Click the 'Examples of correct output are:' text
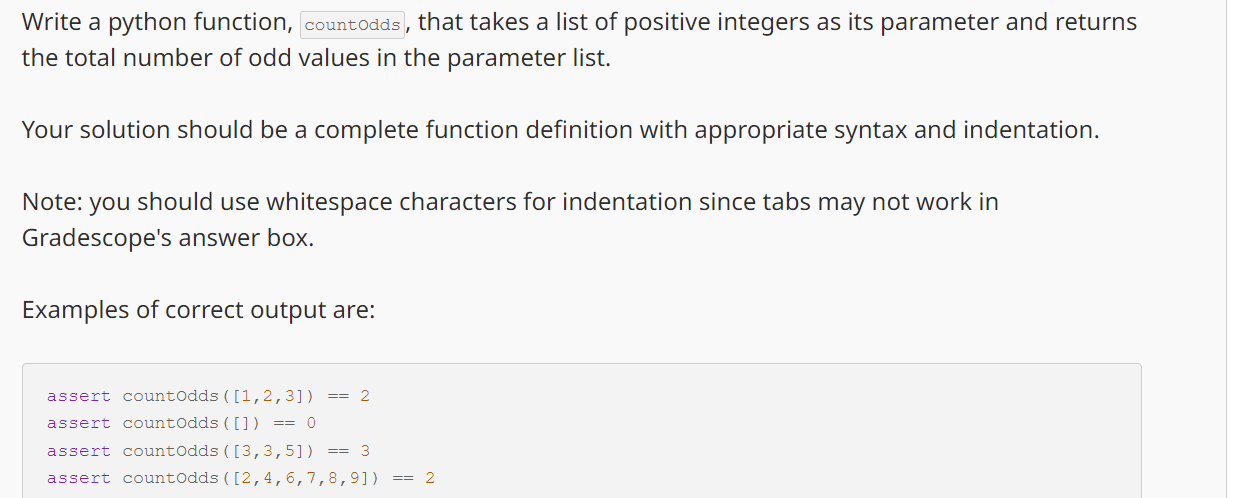 coord(198,310)
